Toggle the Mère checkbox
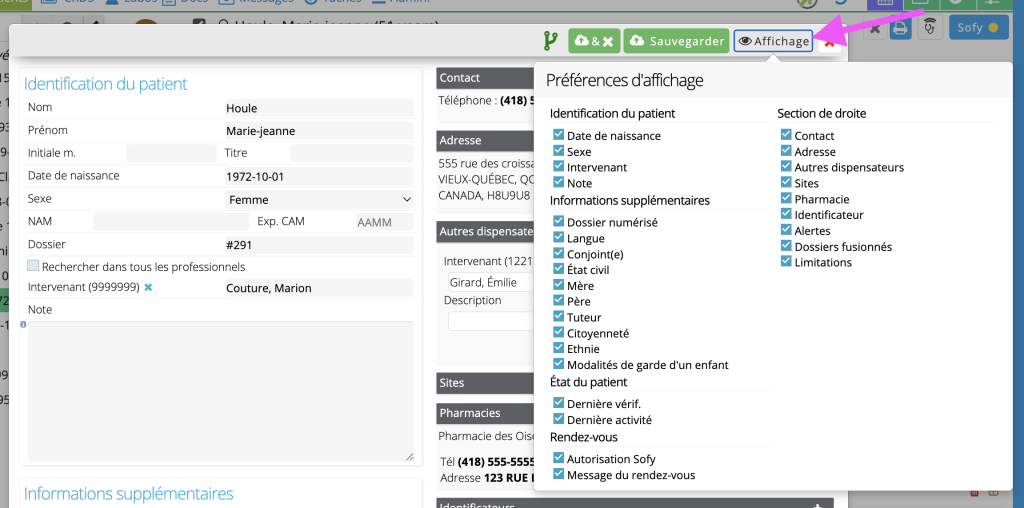1024x508 pixels. 558,284
